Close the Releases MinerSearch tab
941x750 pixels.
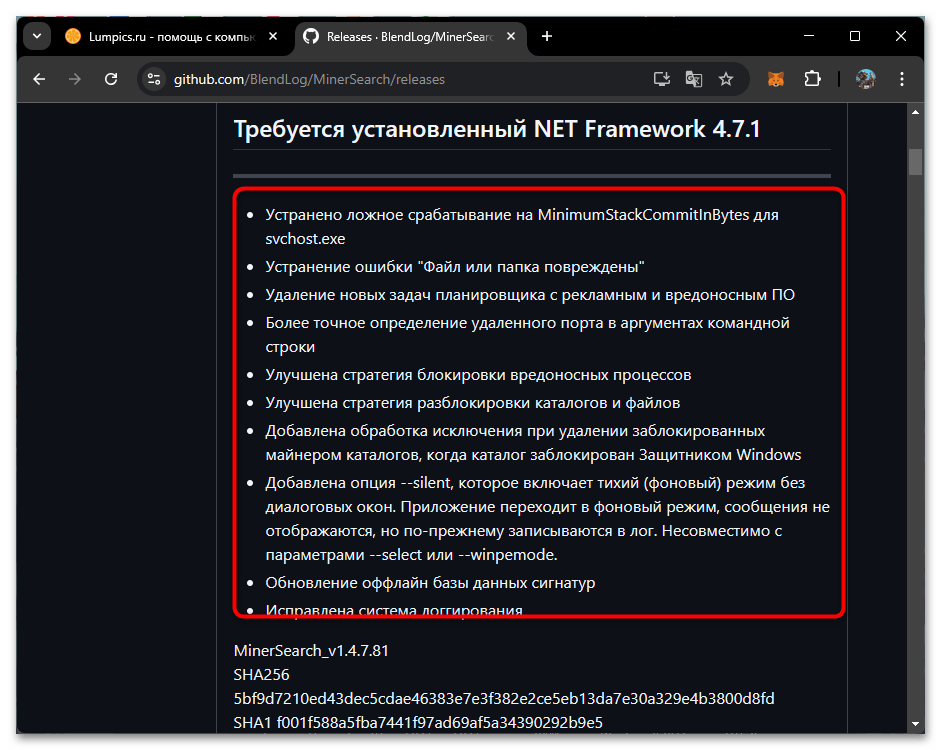pyautogui.click(x=511, y=37)
